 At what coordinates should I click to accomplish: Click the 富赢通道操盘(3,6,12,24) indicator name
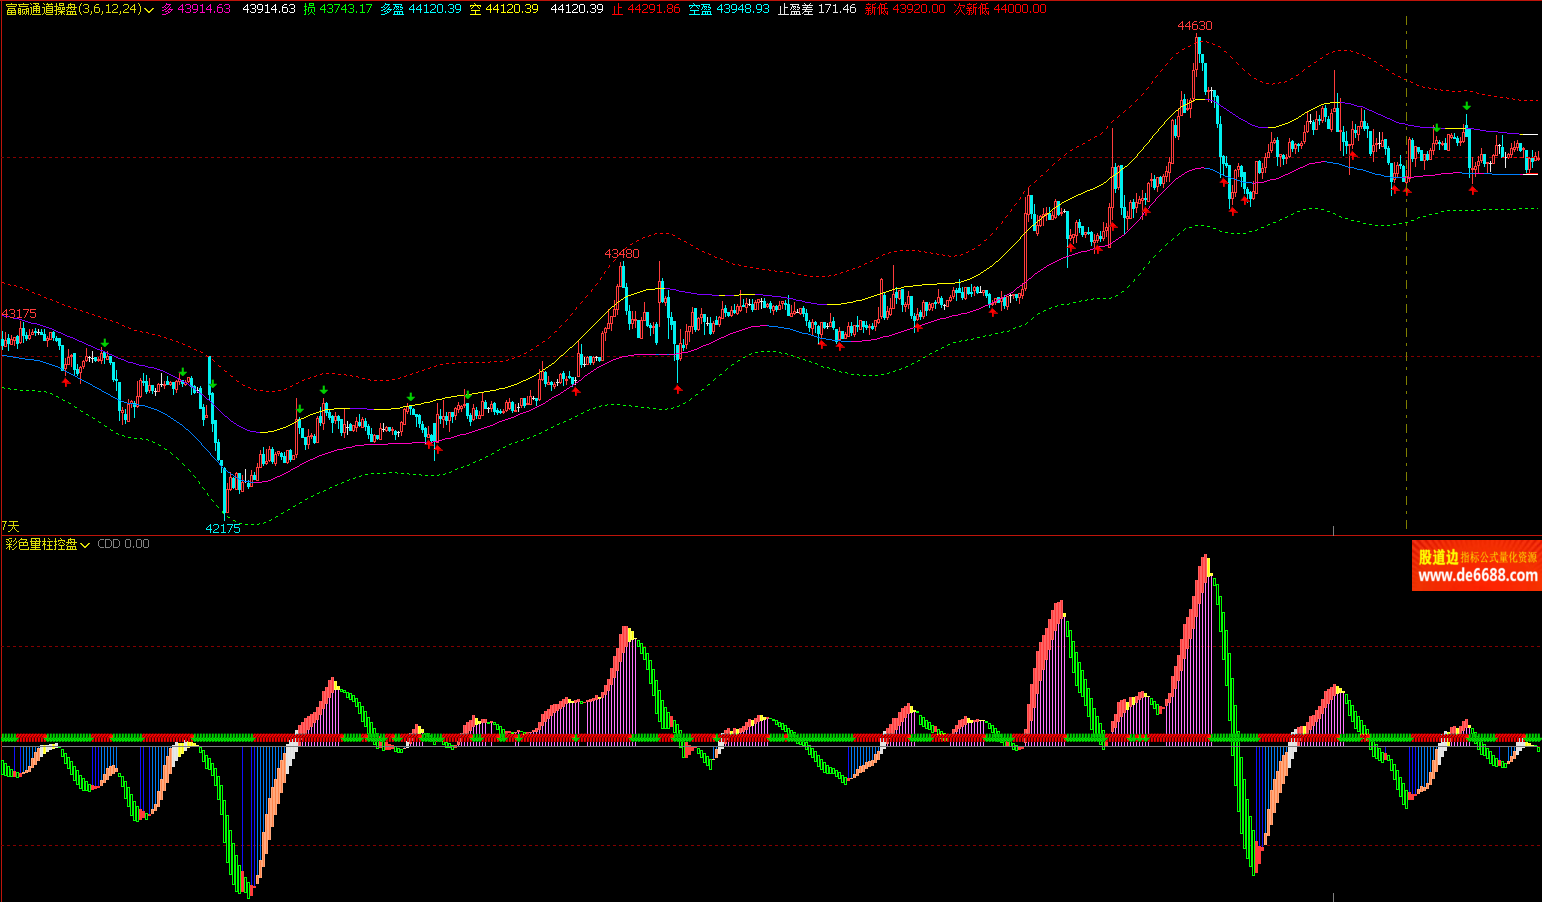click(72, 9)
